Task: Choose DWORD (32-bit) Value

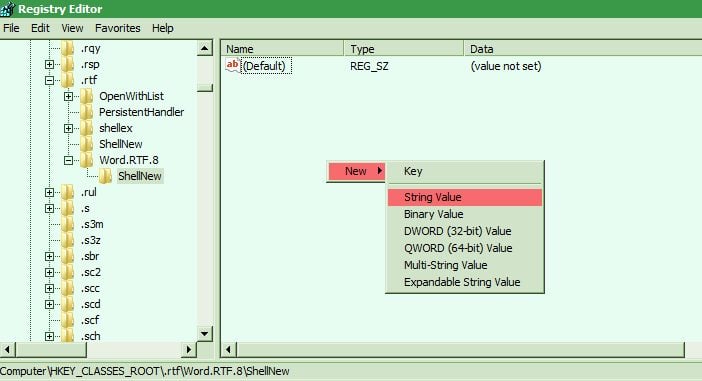Action: coord(465,231)
